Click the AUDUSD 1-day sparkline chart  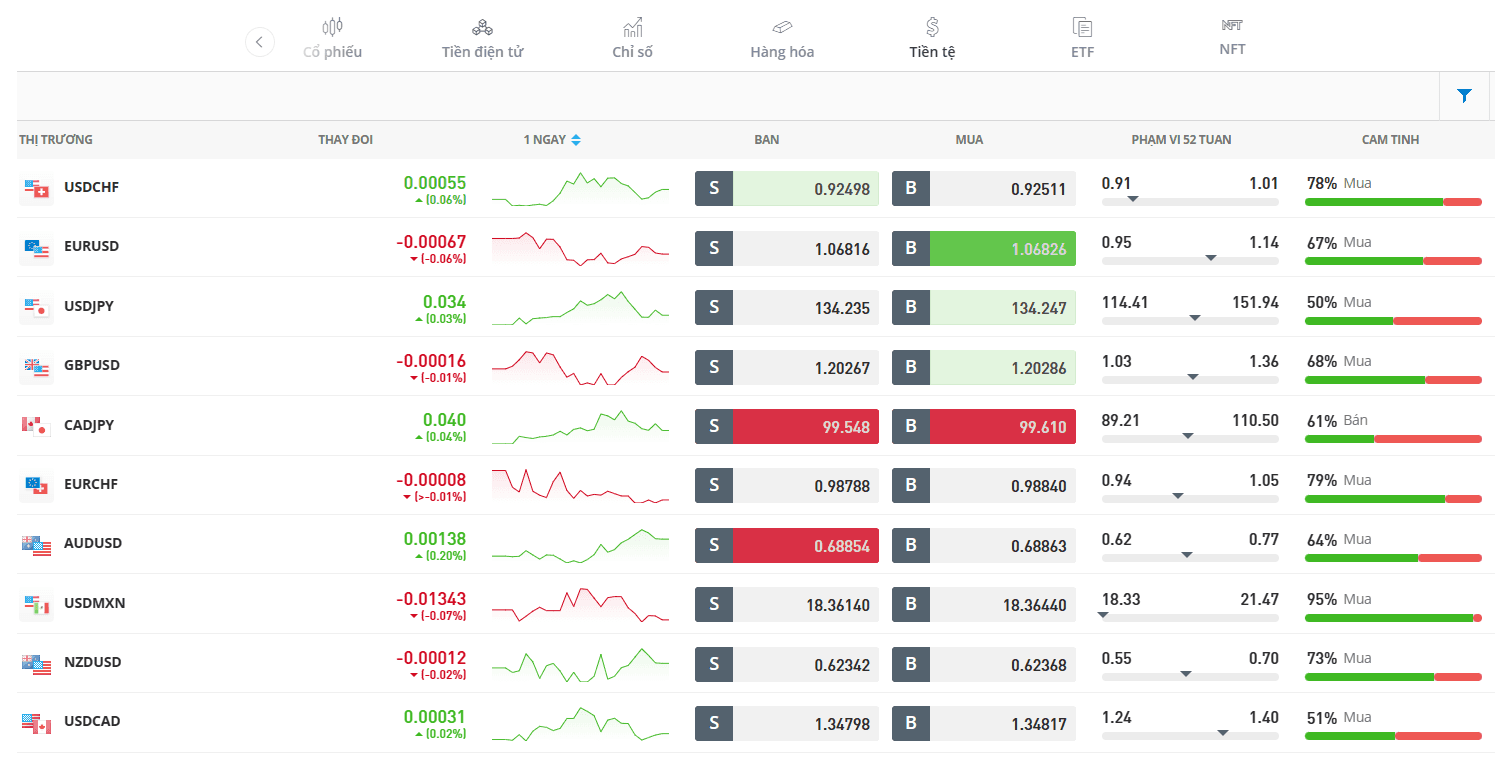(580, 545)
